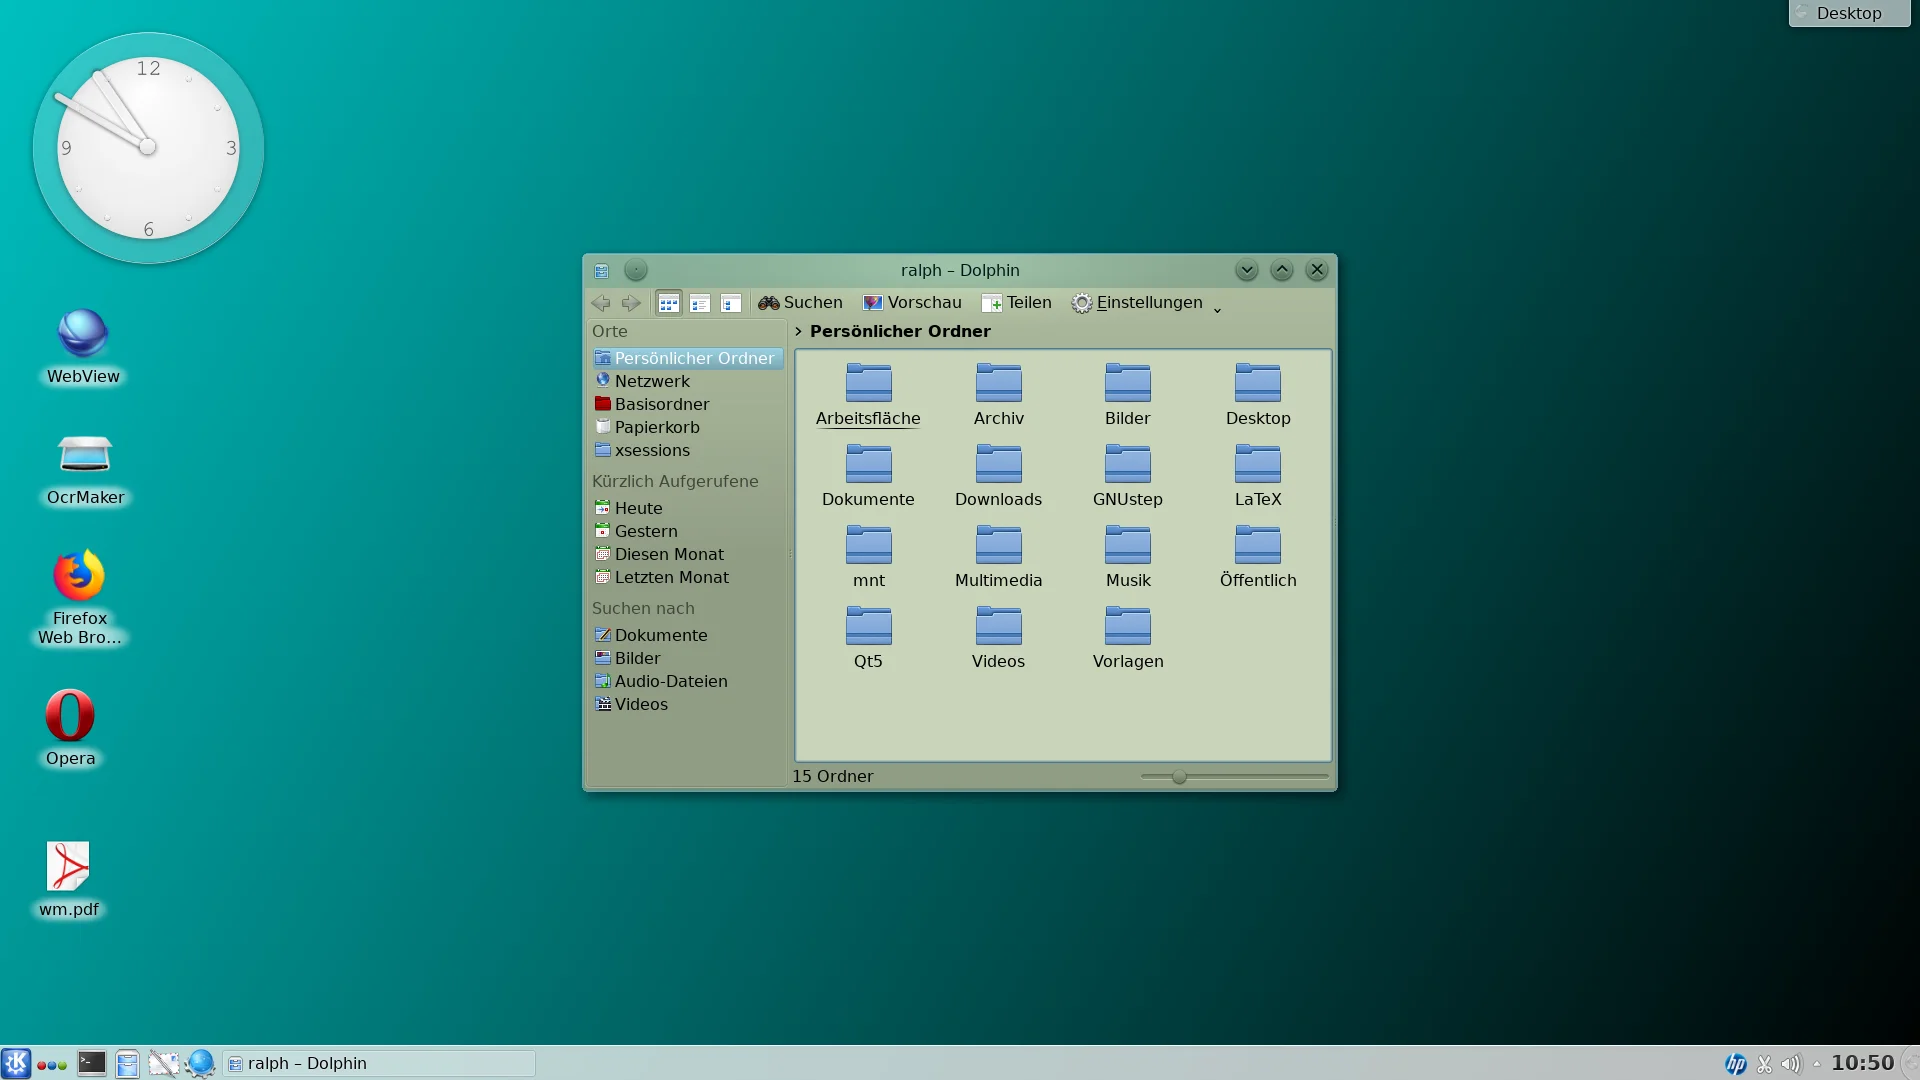Search for Audio-Dateien in sidebar
Viewport: 1920px width, 1080px height.
(x=686, y=681)
